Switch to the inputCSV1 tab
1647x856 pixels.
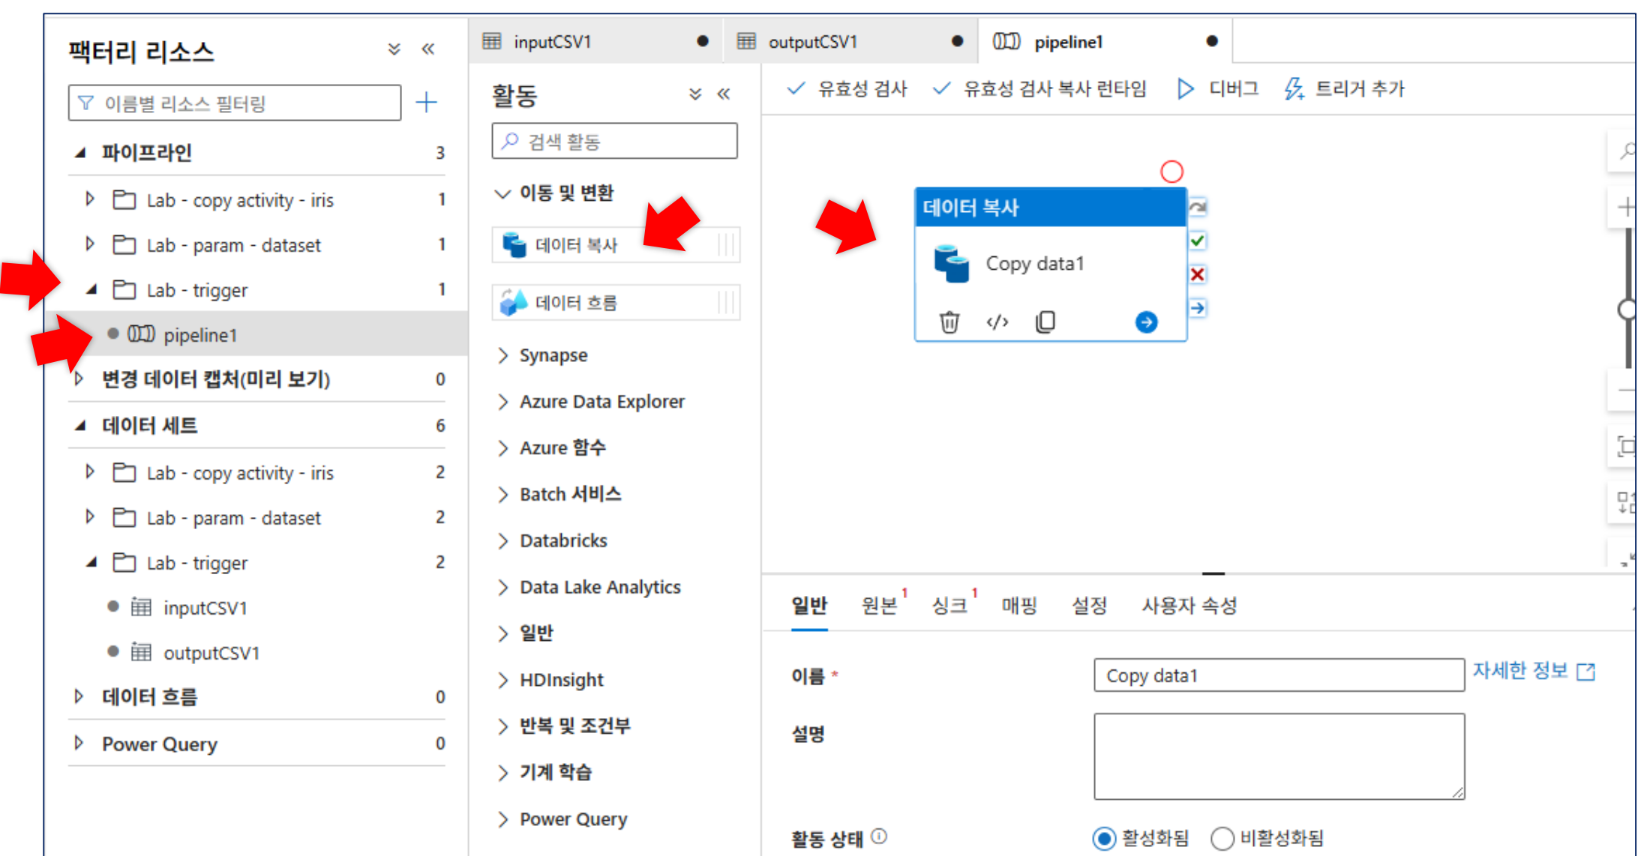596,41
